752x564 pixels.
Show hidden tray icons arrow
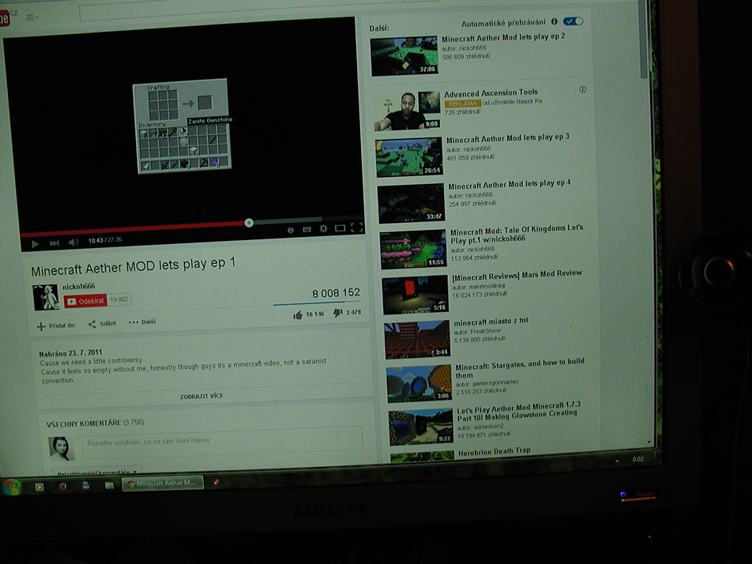click(617, 461)
